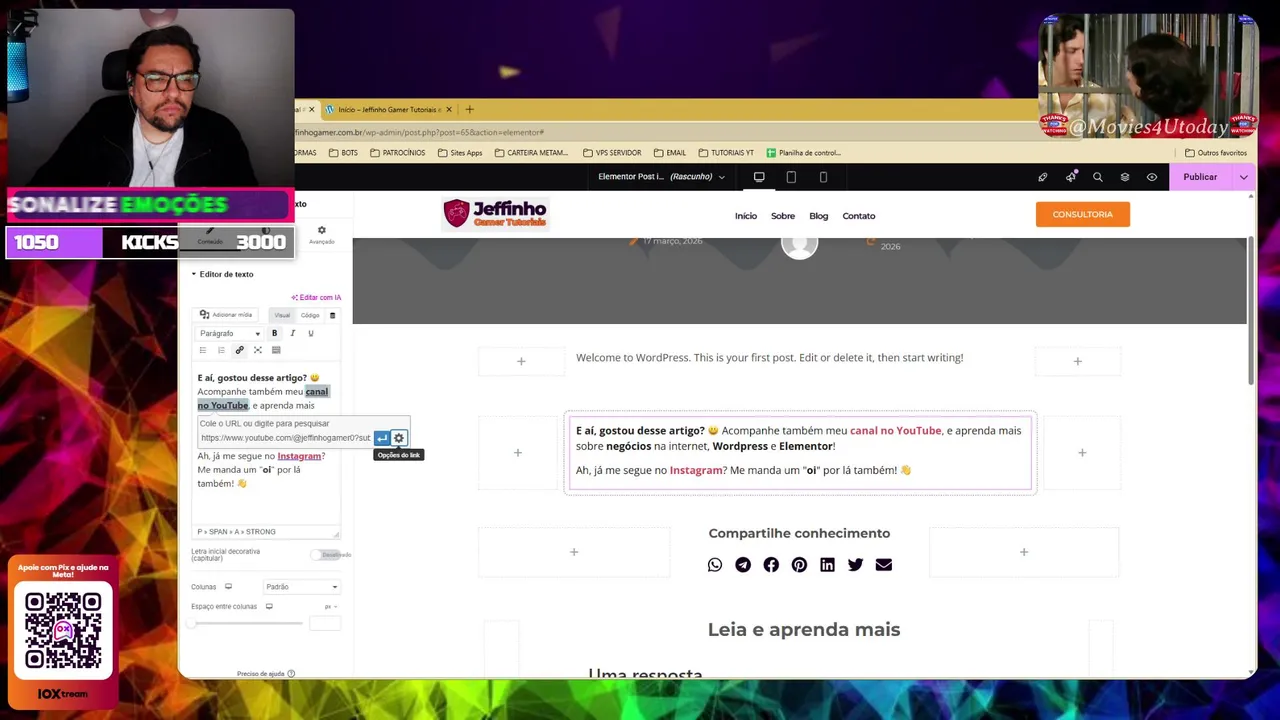Image resolution: width=1280 pixels, height=720 pixels.
Task: Open distraction-free fullscreen editor icon
Action: 258,350
